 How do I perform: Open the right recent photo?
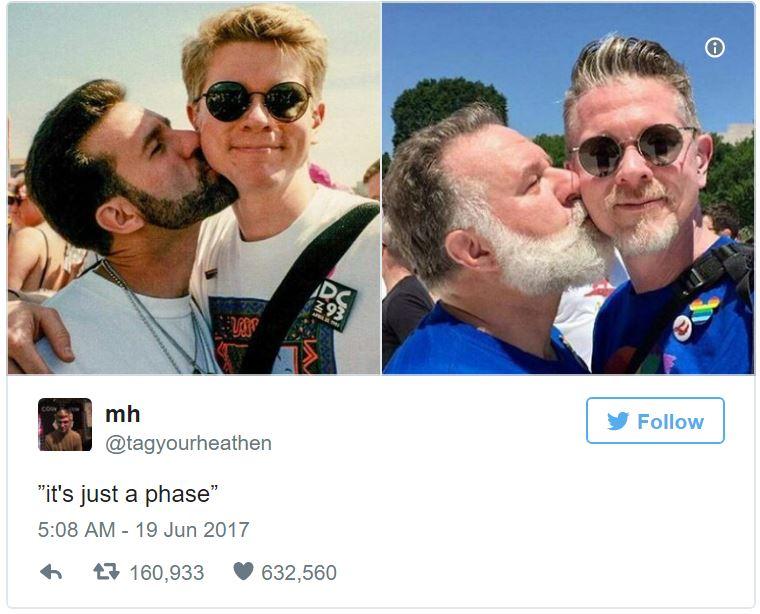pyautogui.click(x=568, y=189)
